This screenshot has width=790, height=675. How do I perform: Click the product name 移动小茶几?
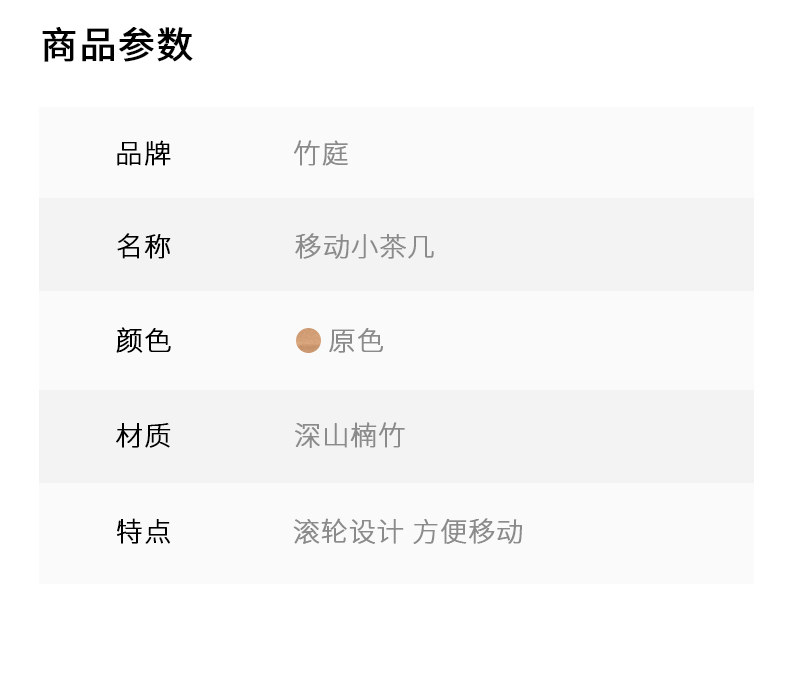pyautogui.click(x=364, y=246)
